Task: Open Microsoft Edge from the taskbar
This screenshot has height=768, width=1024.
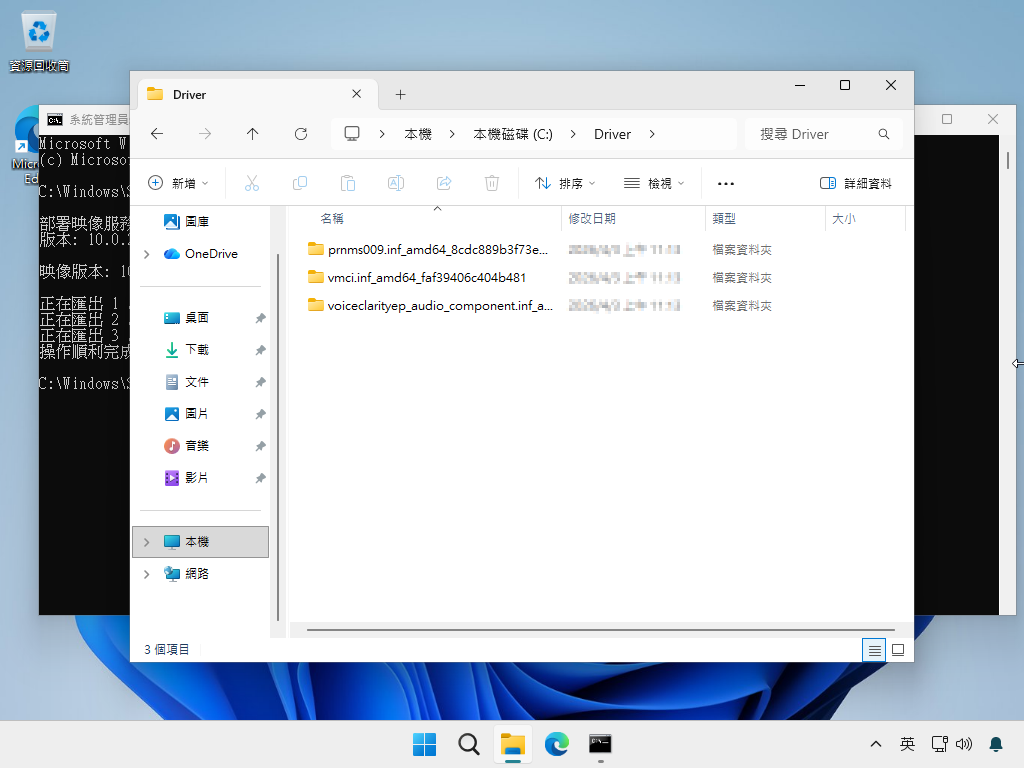Action: tap(557, 745)
